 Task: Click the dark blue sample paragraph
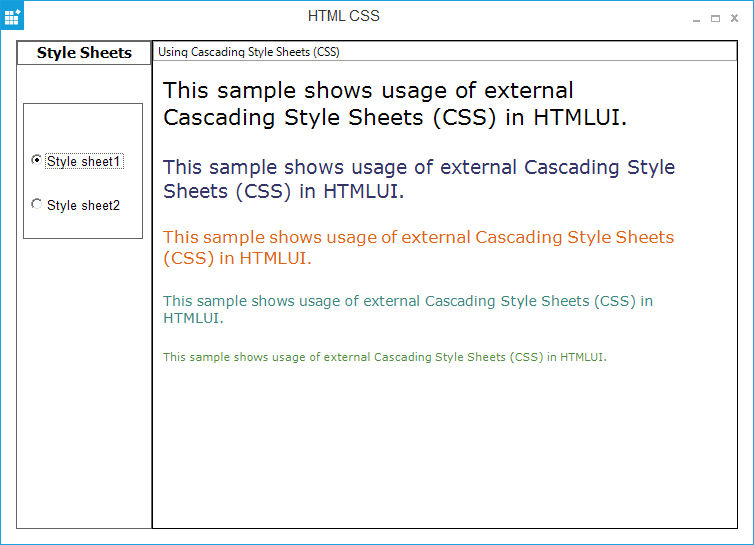tap(418, 179)
